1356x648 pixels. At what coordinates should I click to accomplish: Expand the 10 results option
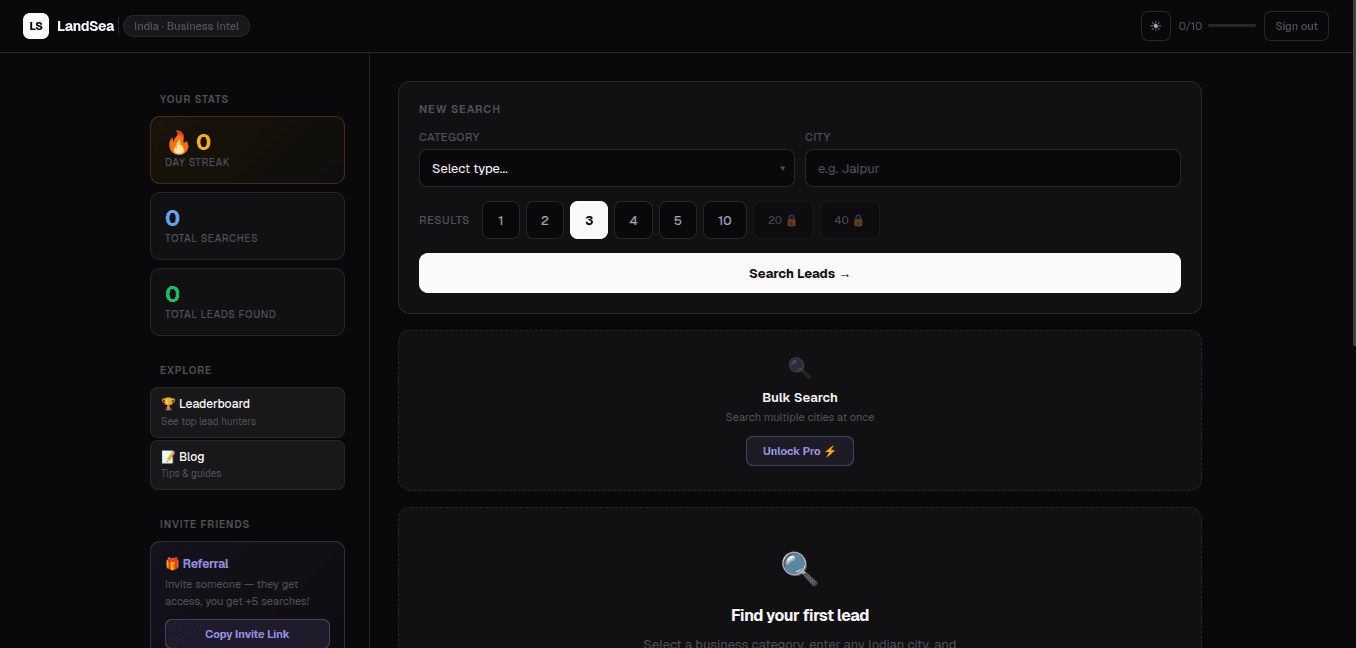pyautogui.click(x=724, y=219)
